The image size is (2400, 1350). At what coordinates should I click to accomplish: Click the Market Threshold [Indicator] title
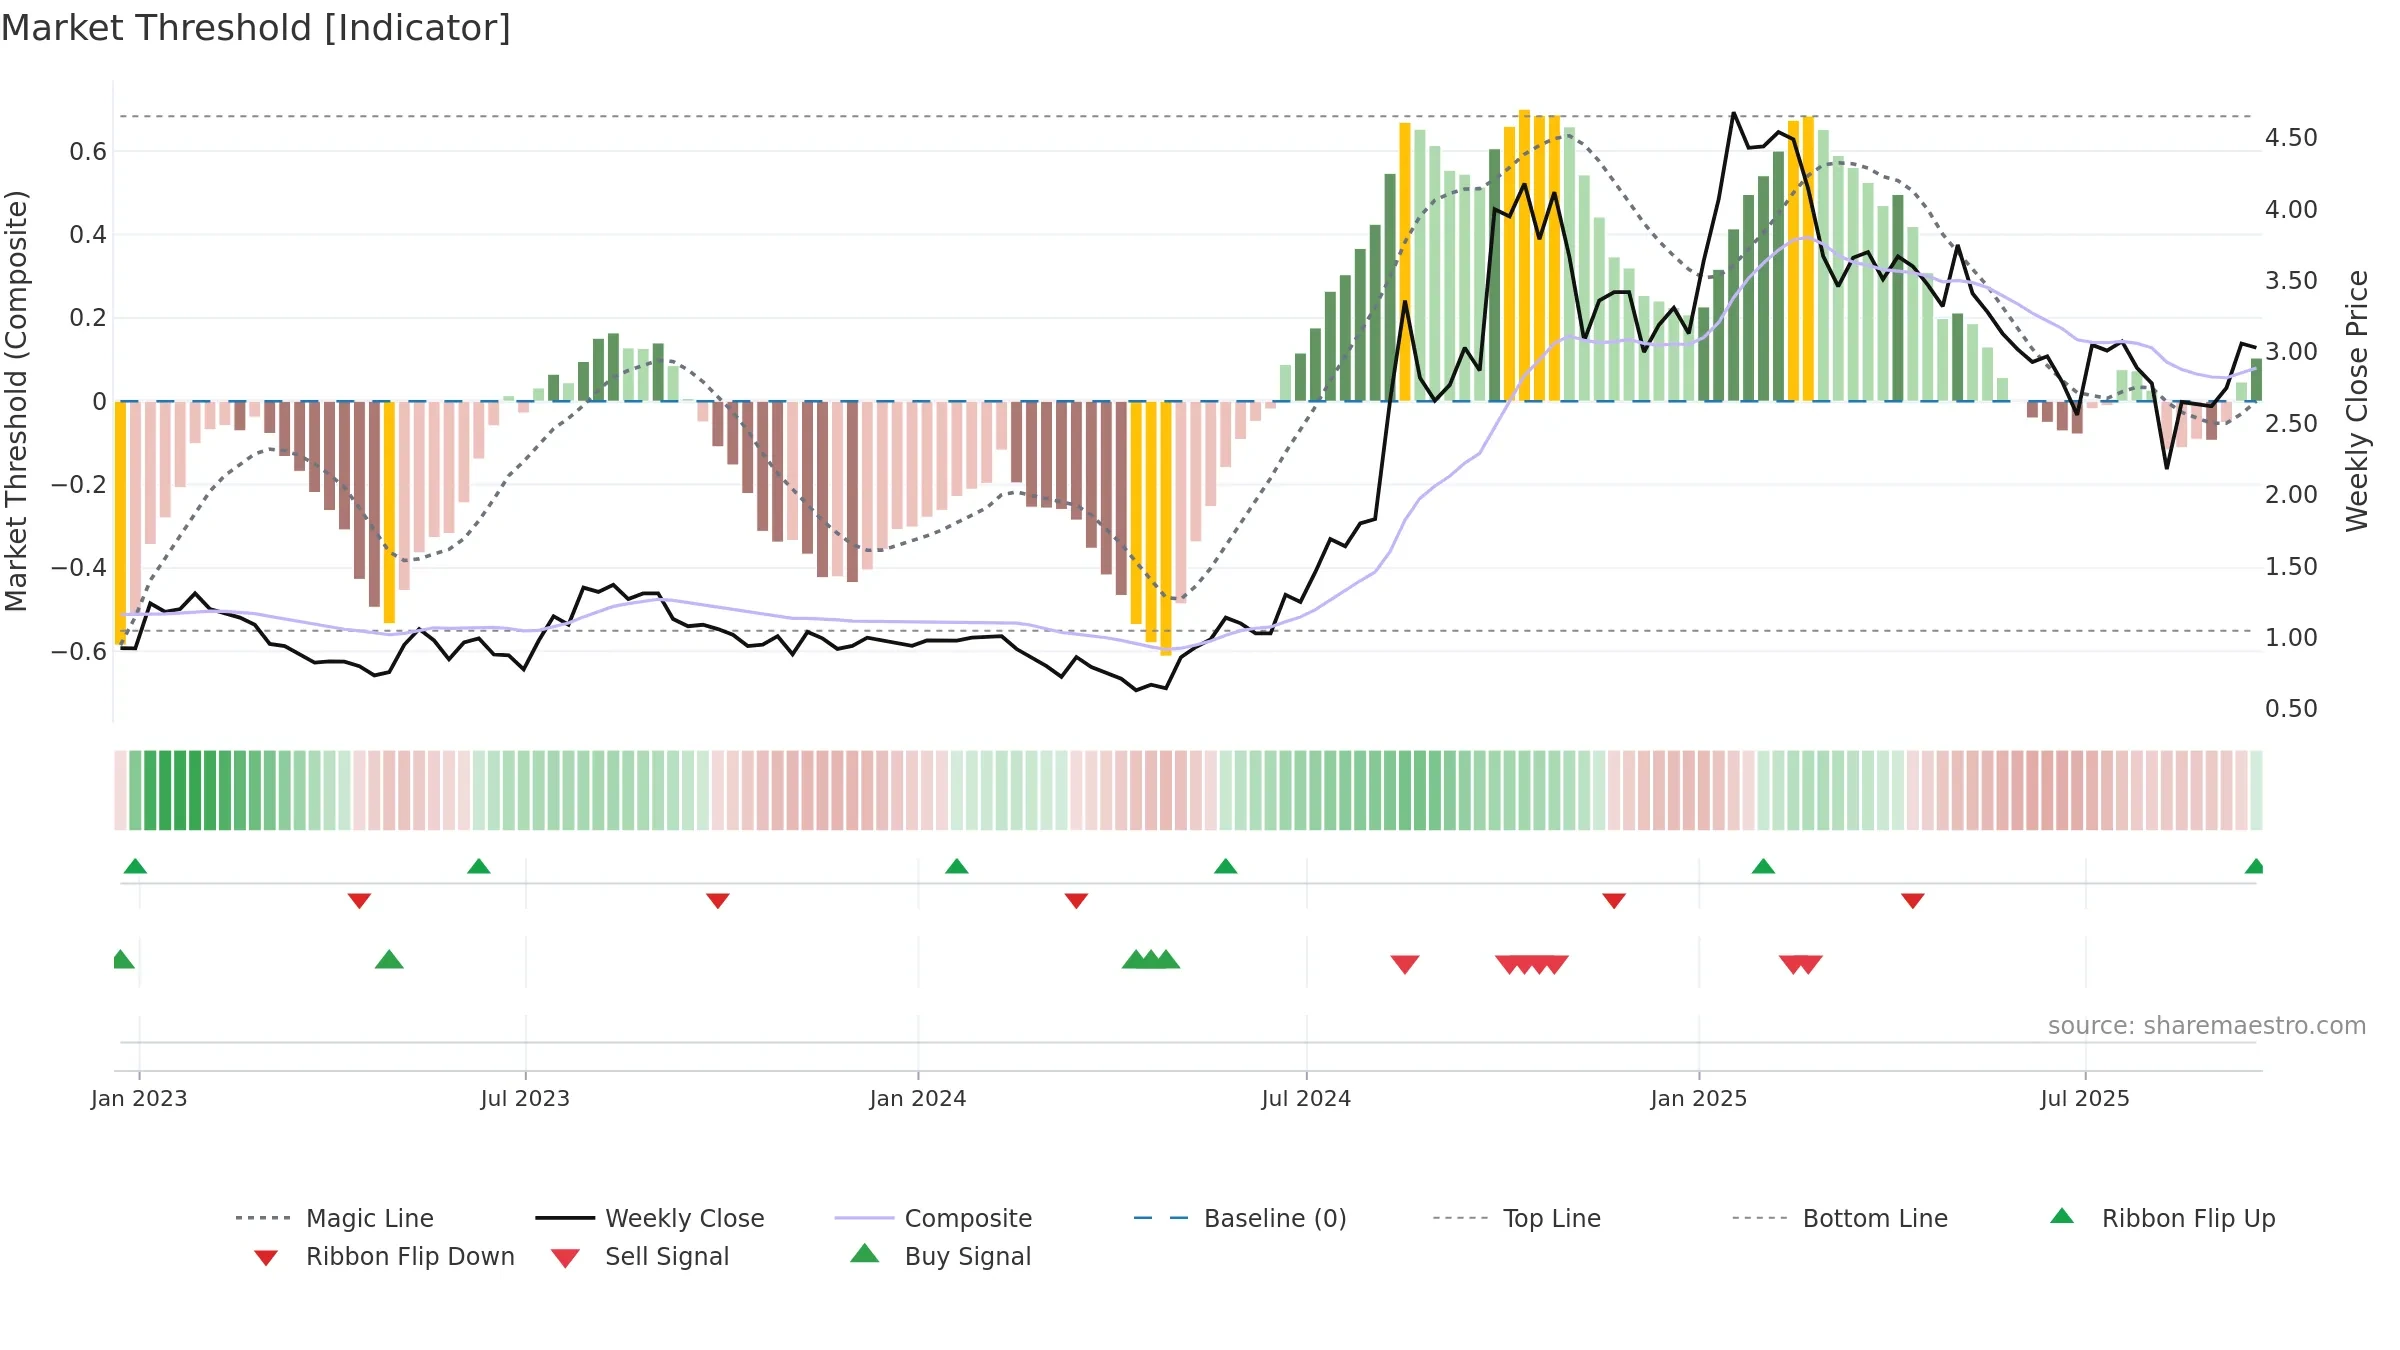click(256, 28)
